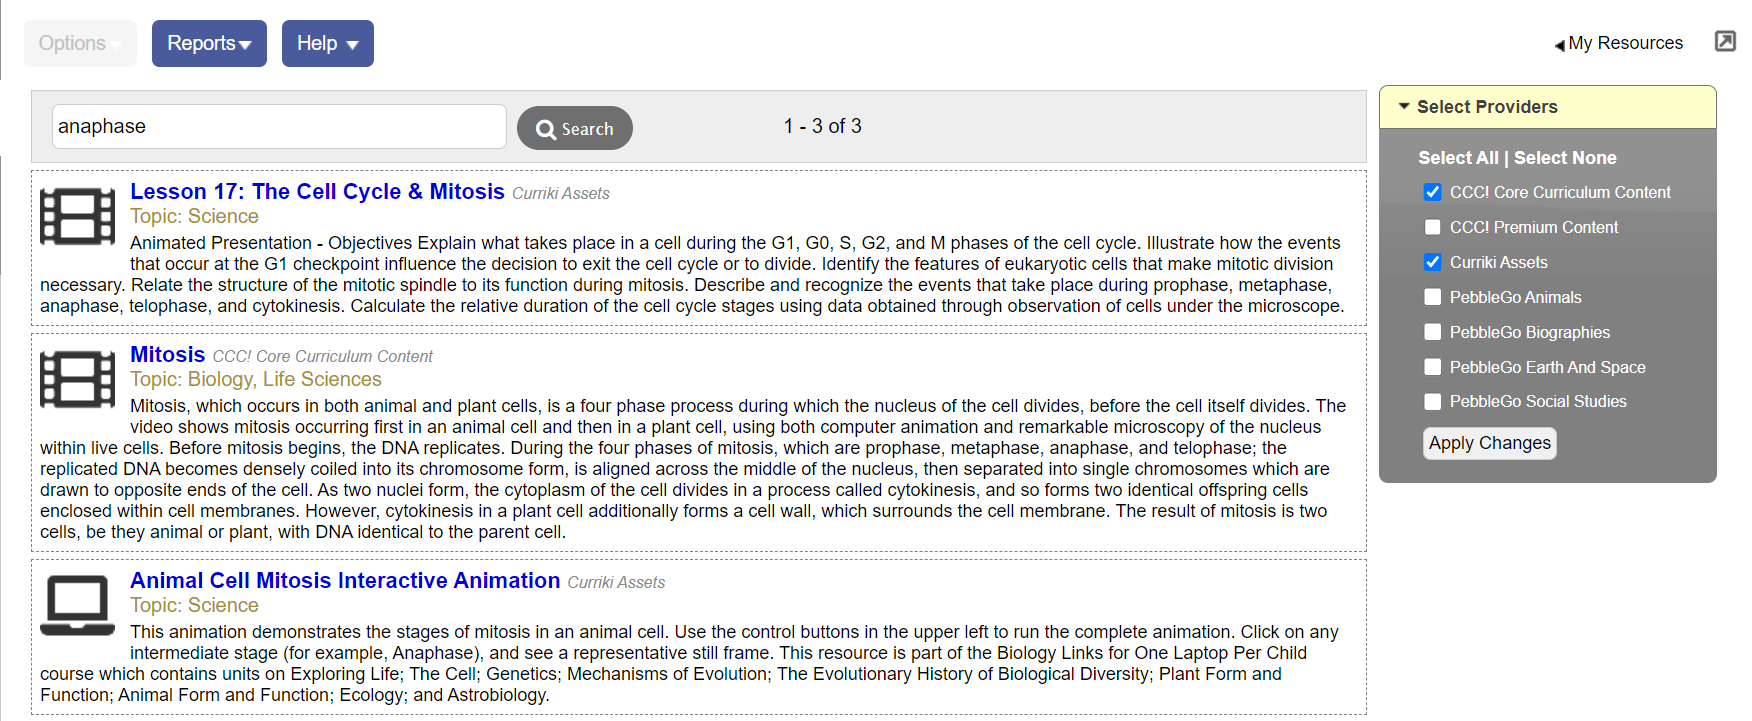This screenshot has width=1752, height=721.
Task: Click the pop-out window icon
Action: 1725,41
